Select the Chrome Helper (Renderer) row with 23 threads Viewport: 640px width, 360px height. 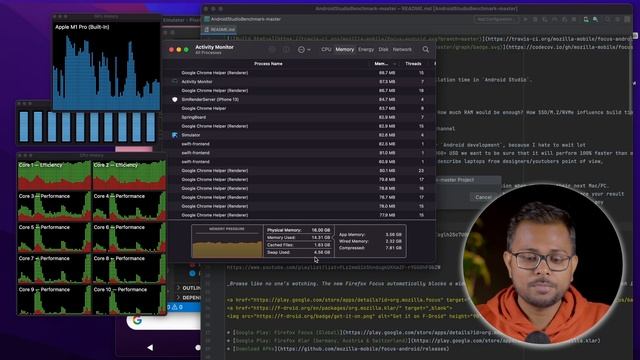(x=299, y=171)
